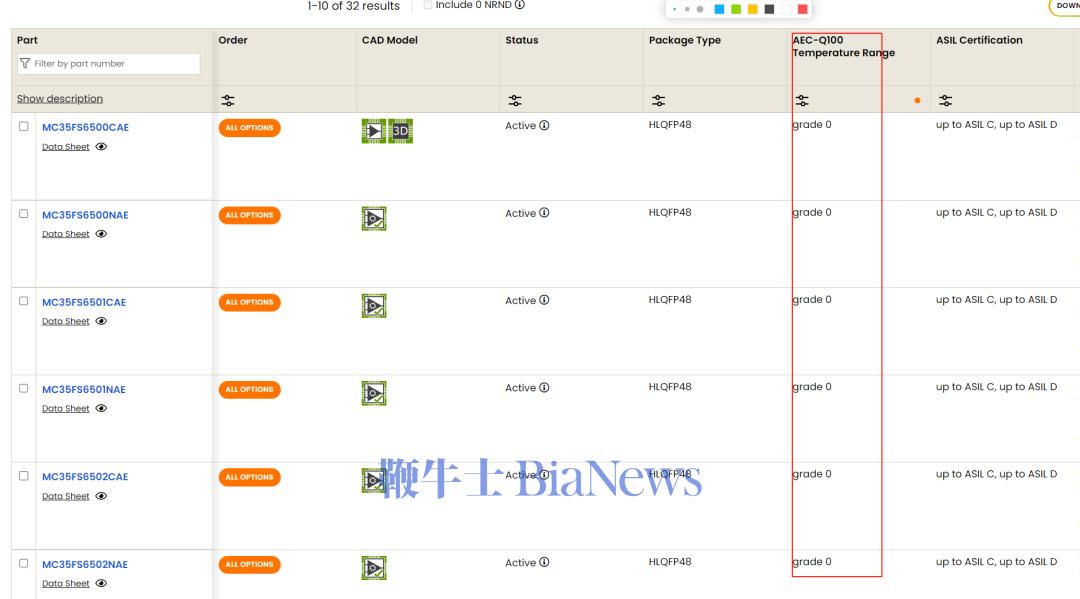This screenshot has height=599, width=1080.
Task: Show Active status info for MC35FS6501NAE
Action: point(544,388)
